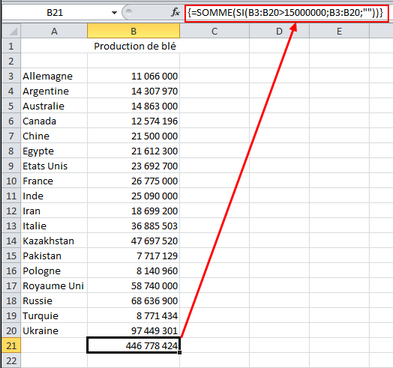Select column A header
This screenshot has width=393, height=368.
pyautogui.click(x=54, y=31)
